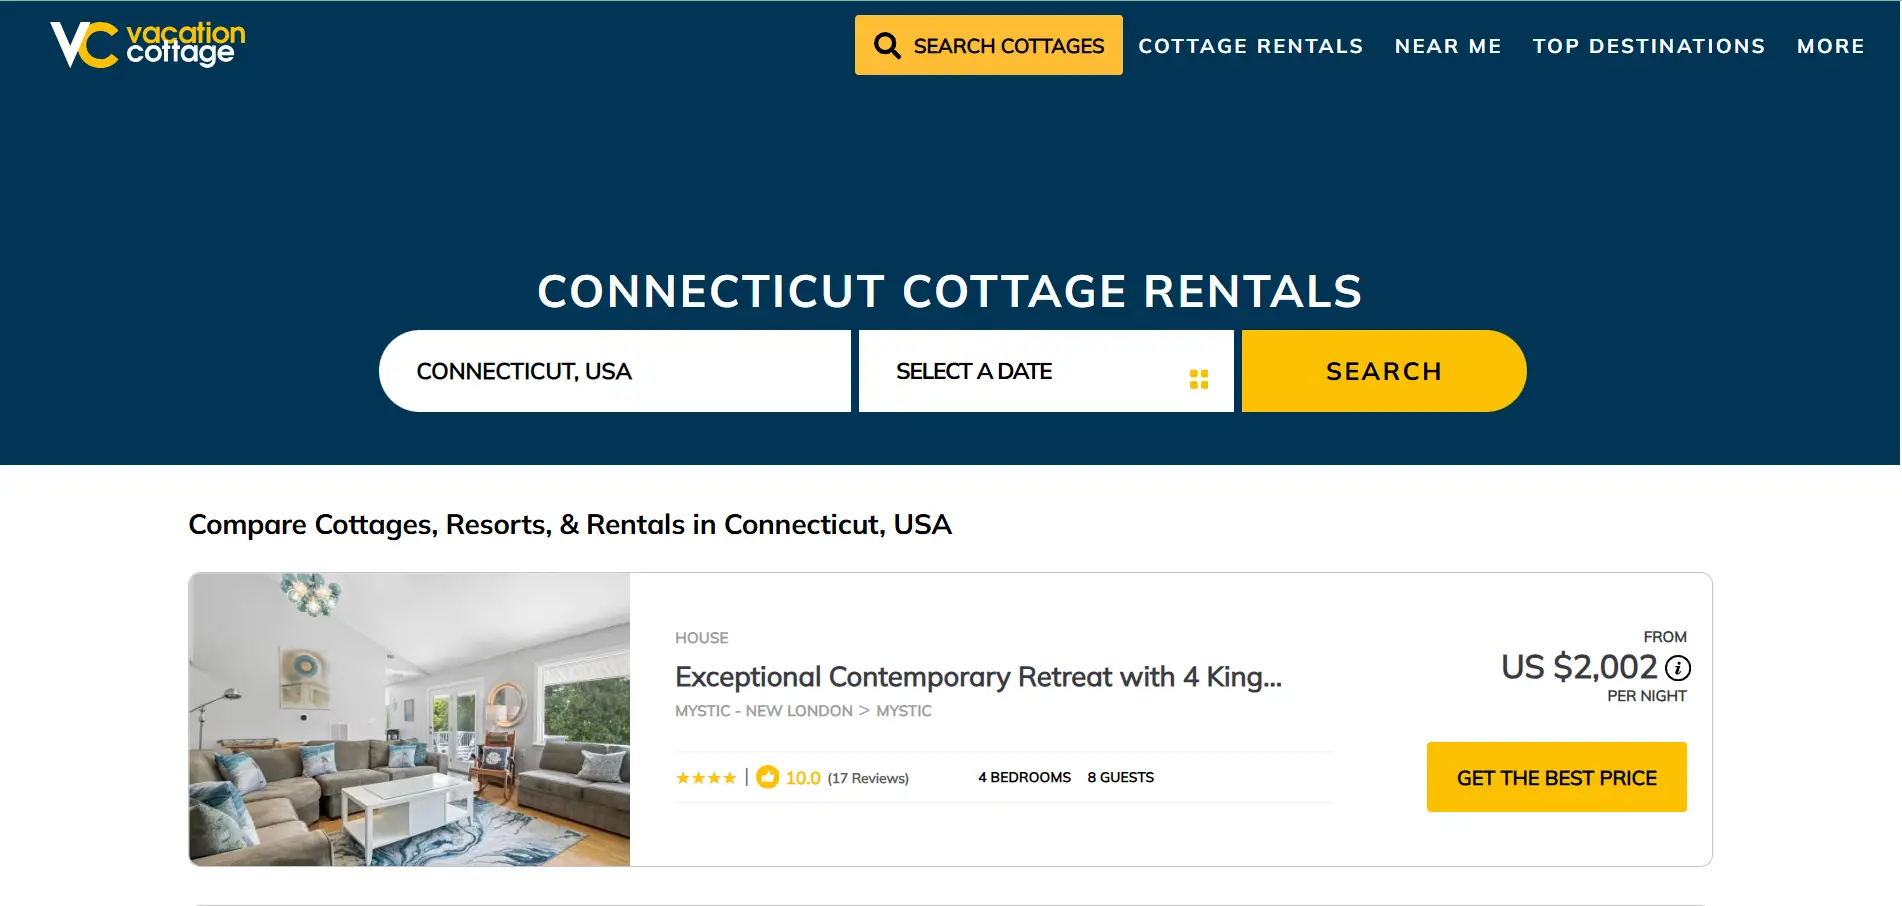The width and height of the screenshot is (1902, 906).
Task: Click the yellow Search button
Action: pos(1384,371)
